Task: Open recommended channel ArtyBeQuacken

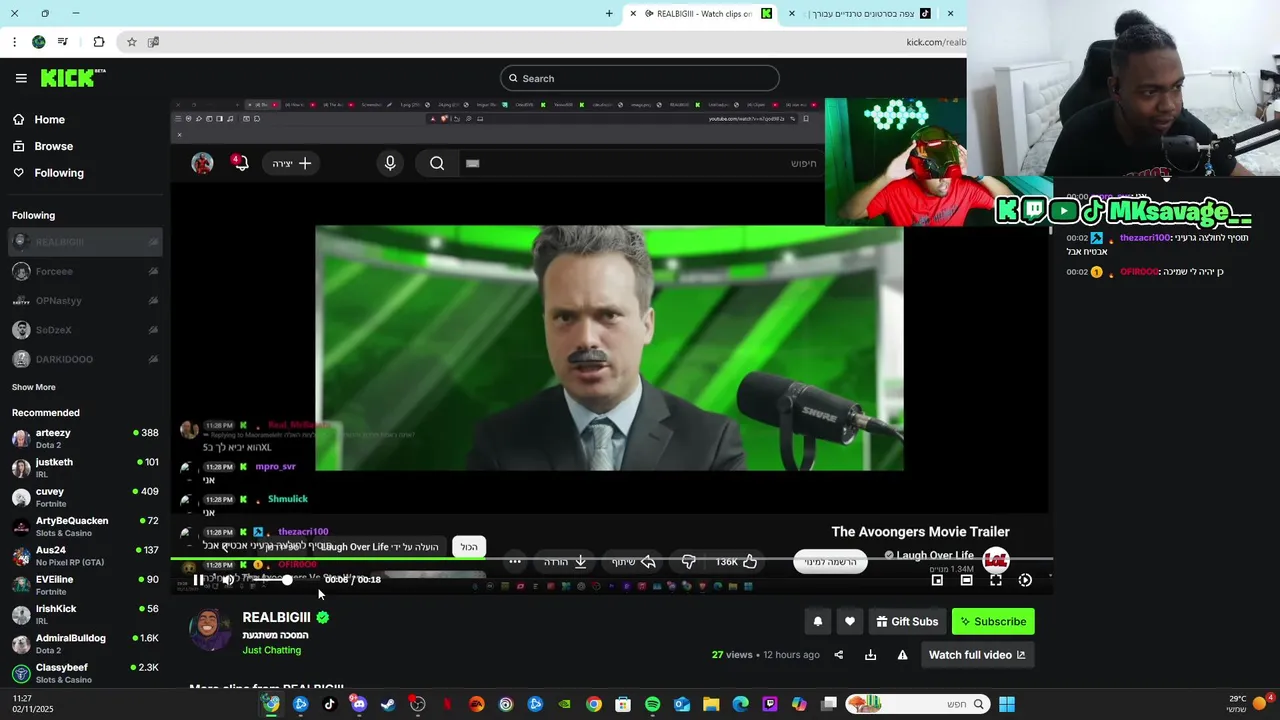Action: 85,526
